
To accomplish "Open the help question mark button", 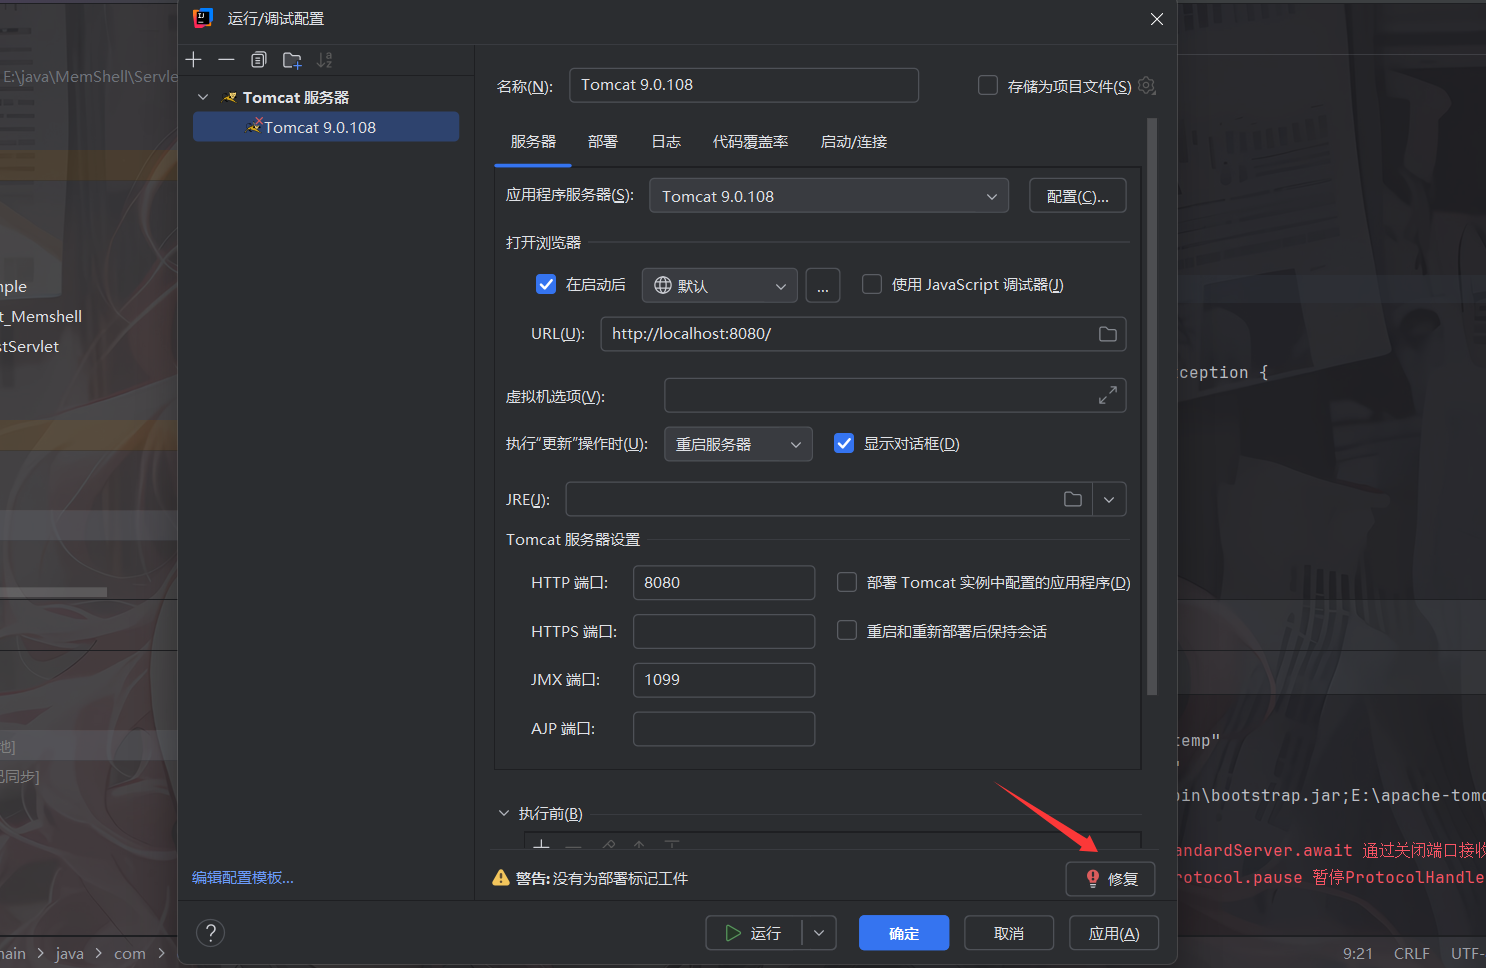I will [210, 933].
